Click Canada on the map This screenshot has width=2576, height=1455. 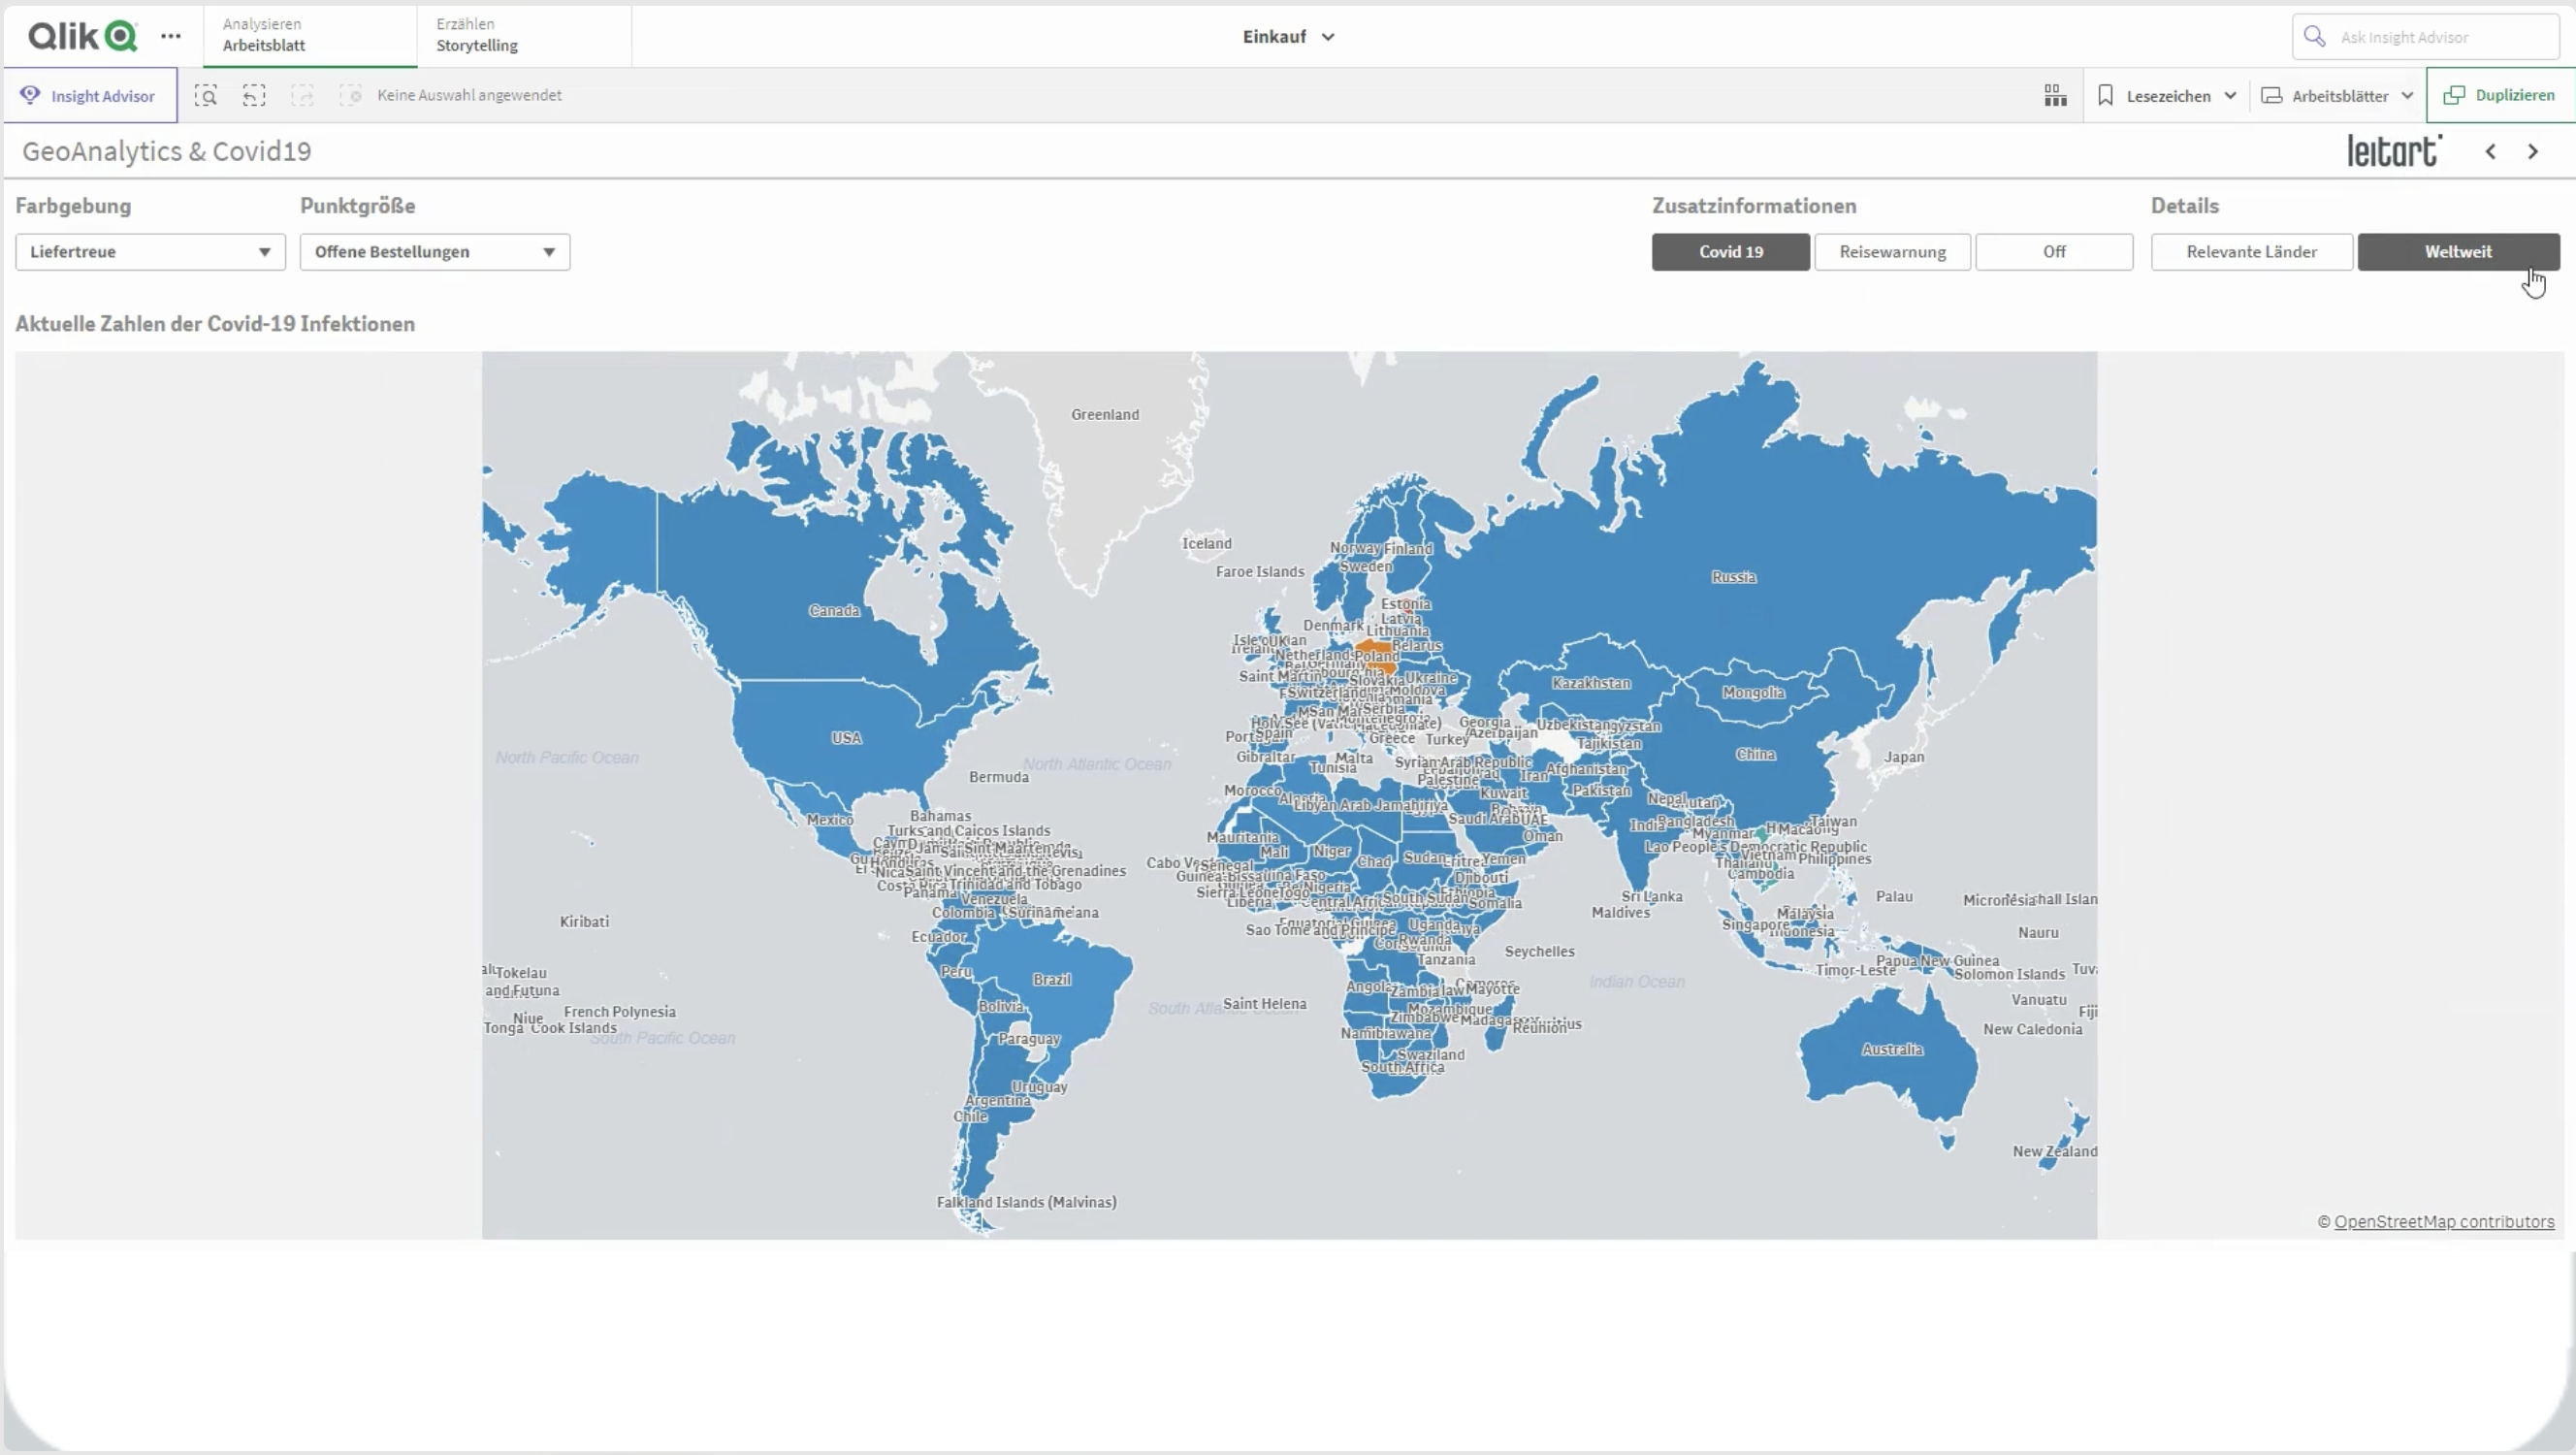click(x=833, y=610)
